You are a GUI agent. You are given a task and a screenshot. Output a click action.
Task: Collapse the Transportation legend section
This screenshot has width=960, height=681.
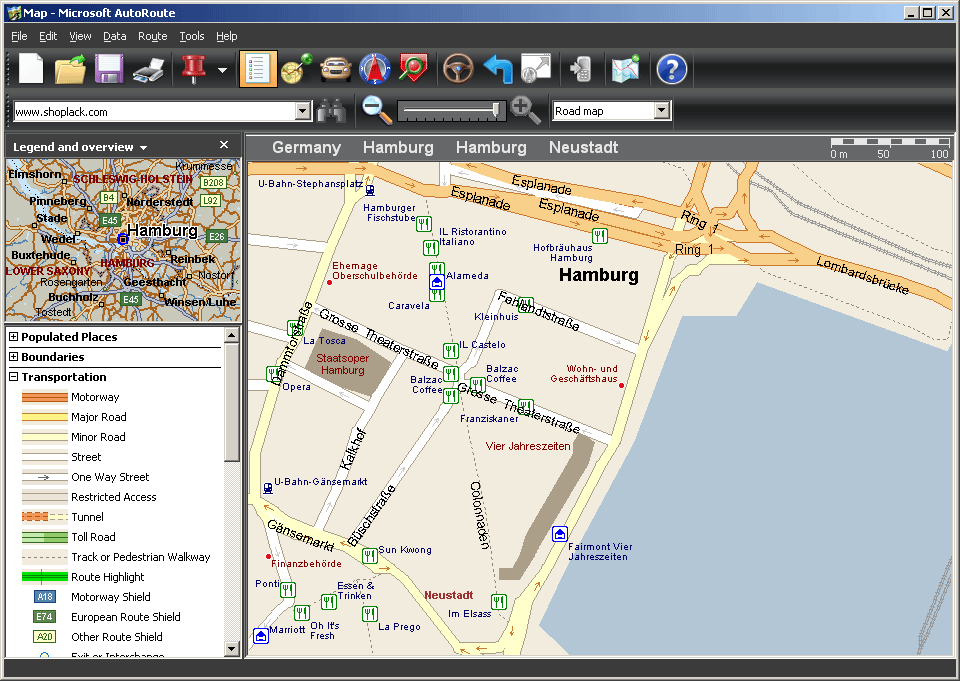13,377
